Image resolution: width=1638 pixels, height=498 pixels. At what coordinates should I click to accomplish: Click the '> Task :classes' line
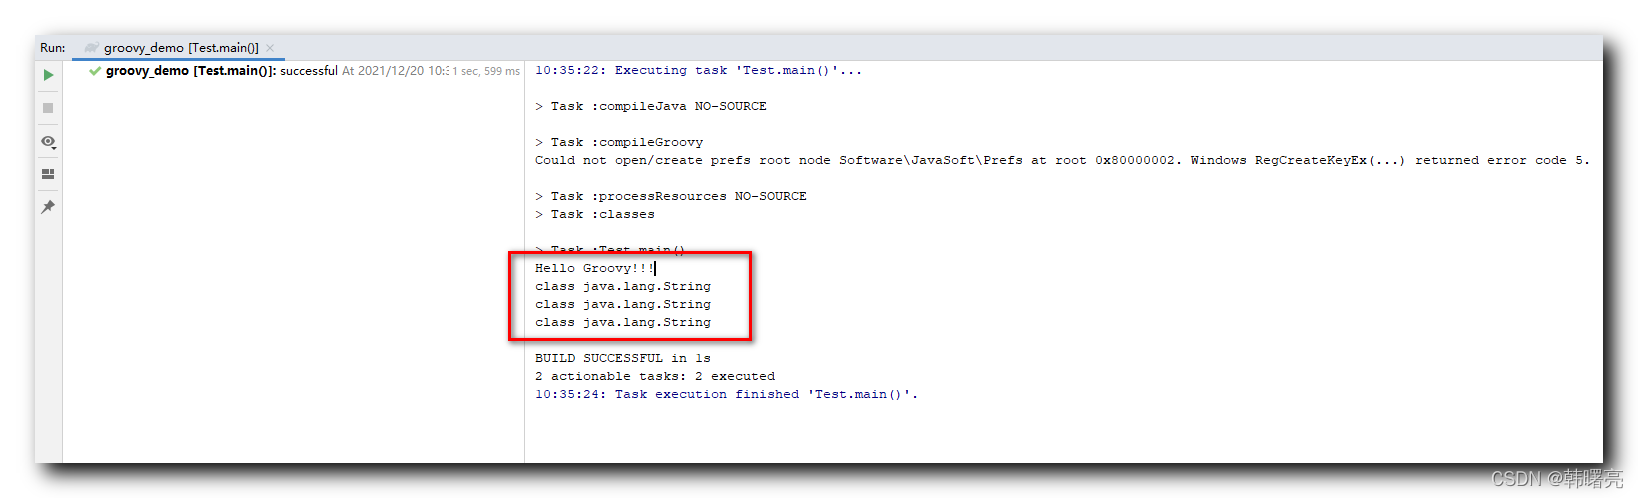point(595,214)
